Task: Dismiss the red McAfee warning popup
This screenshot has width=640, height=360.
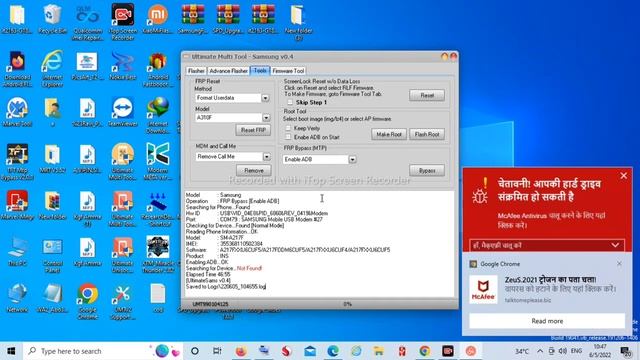Action: coord(624,176)
